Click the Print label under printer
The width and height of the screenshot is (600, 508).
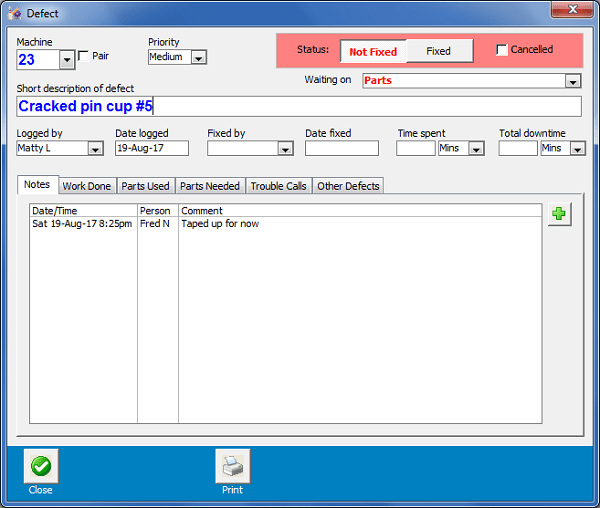pyautogui.click(x=232, y=490)
